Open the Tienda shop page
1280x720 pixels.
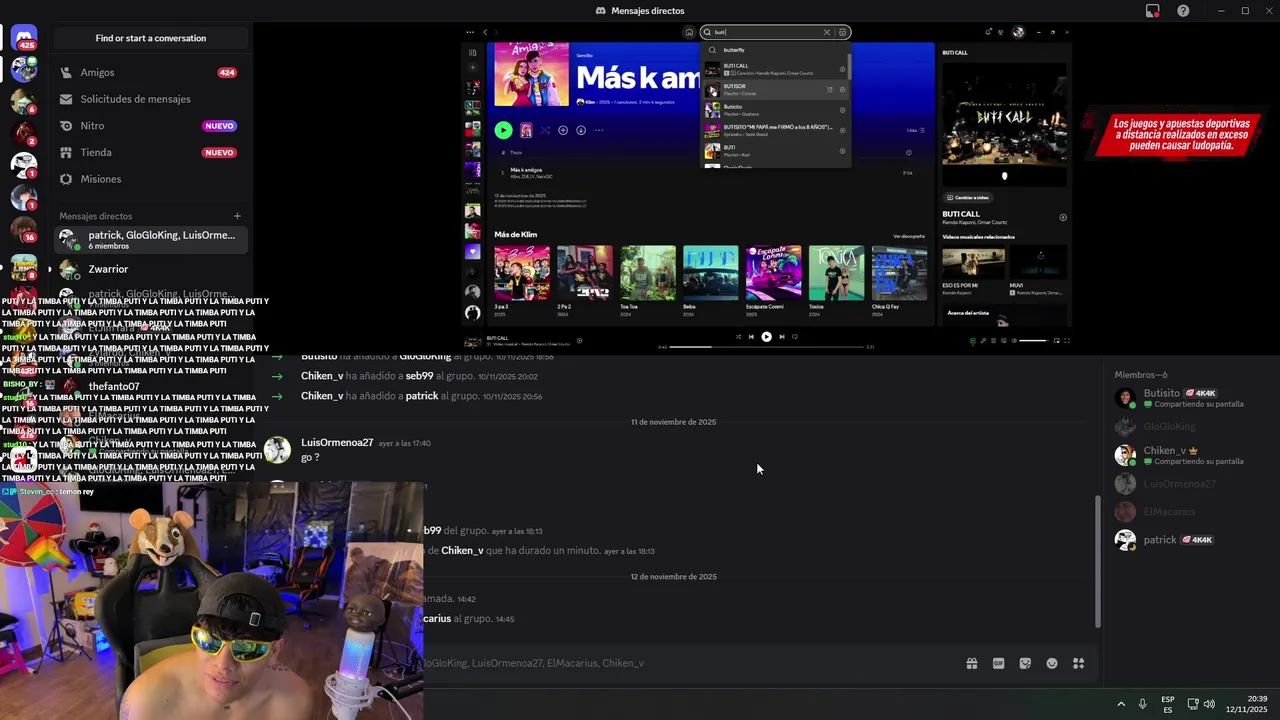pyautogui.click(x=150, y=152)
